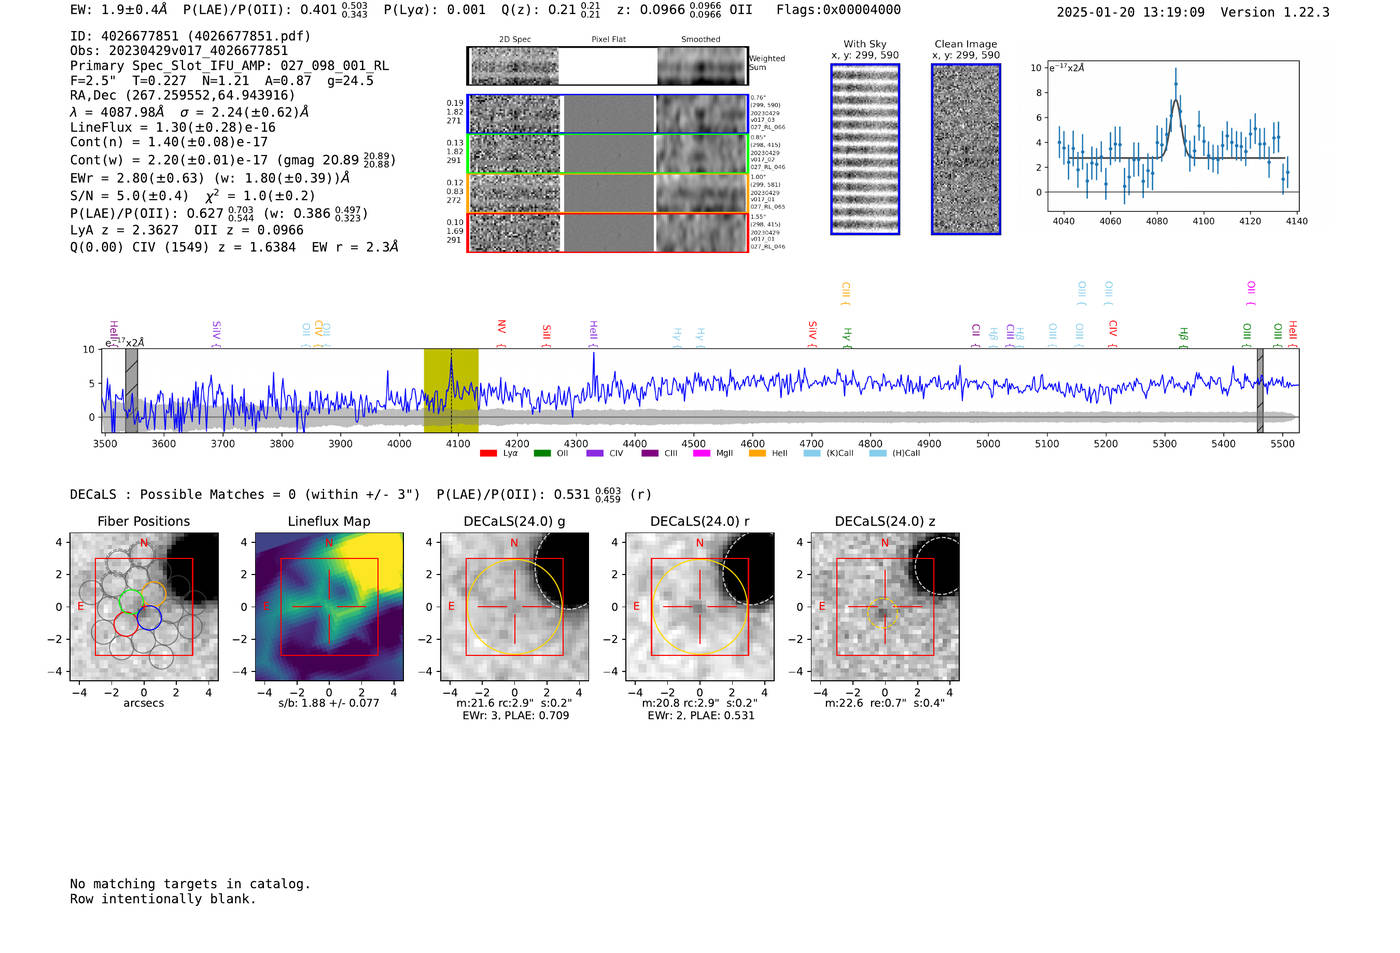1400x953 pixels.
Task: Click the yellow highlighted band in the spectrum
Action: [451, 390]
